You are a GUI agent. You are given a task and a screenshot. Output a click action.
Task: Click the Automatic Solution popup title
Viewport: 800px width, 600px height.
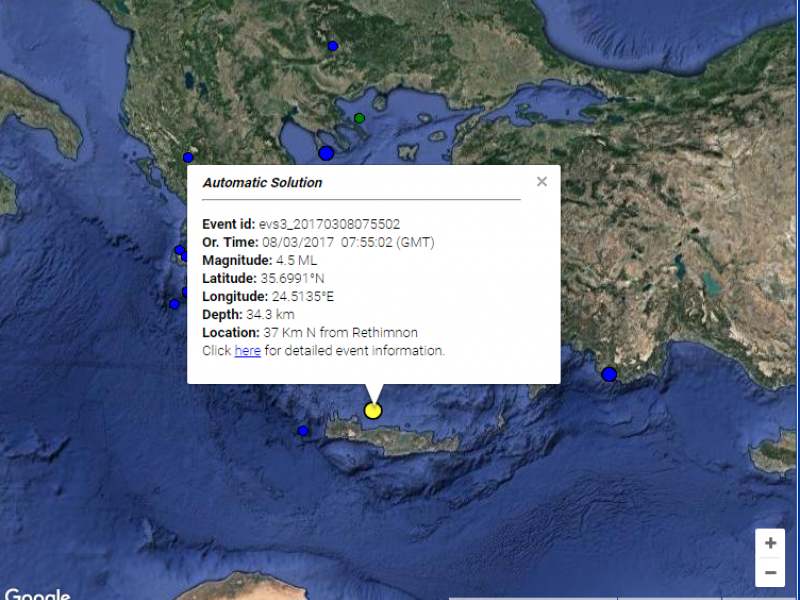pos(262,183)
